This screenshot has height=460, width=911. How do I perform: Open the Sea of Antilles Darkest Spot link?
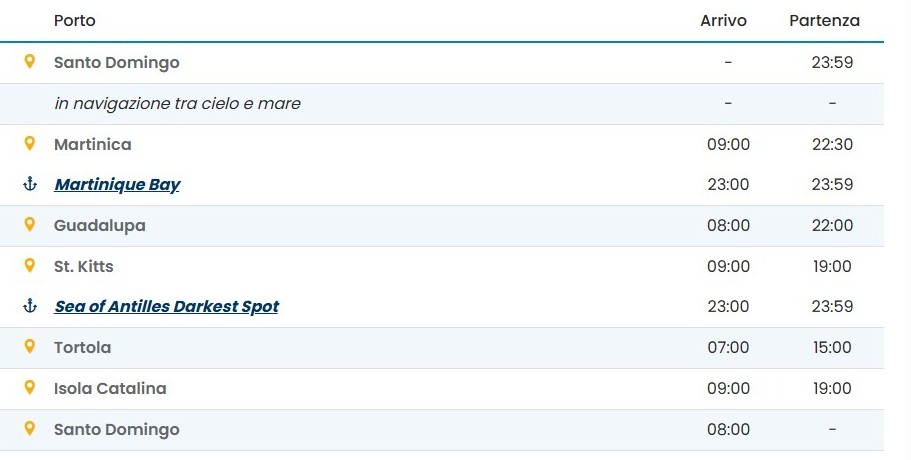[166, 307]
